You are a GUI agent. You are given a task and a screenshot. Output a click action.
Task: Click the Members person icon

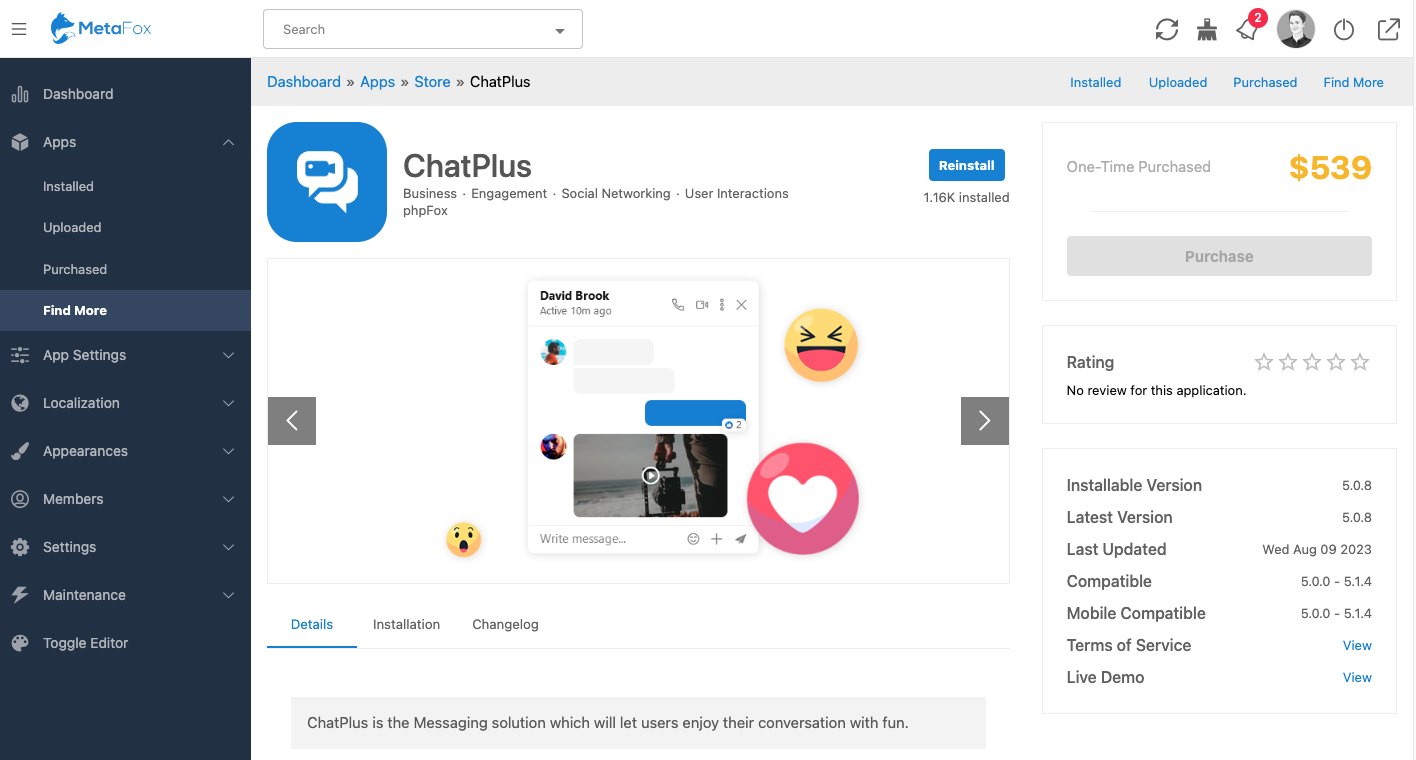point(20,499)
